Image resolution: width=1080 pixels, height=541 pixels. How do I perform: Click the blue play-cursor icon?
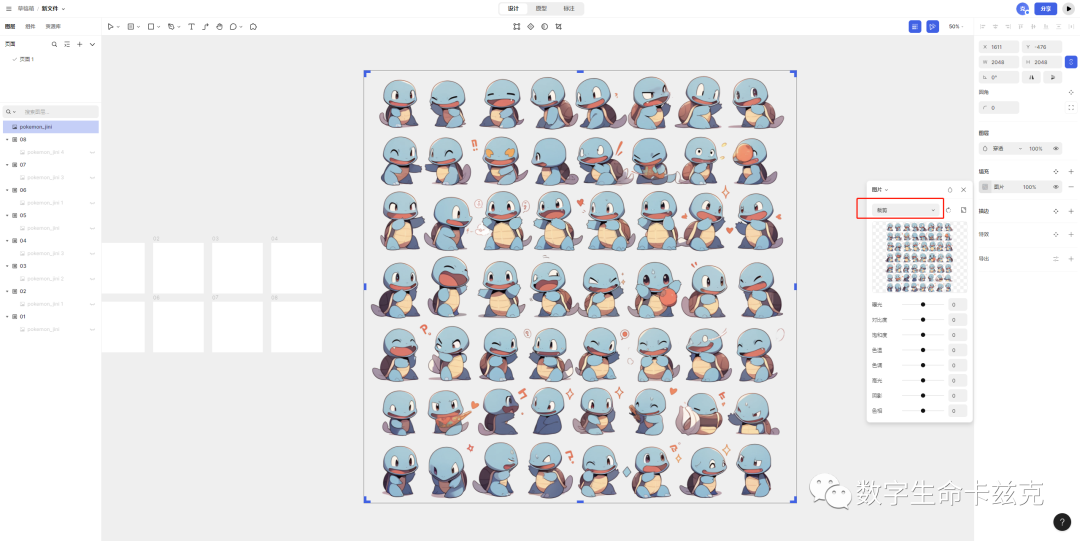pos(932,26)
